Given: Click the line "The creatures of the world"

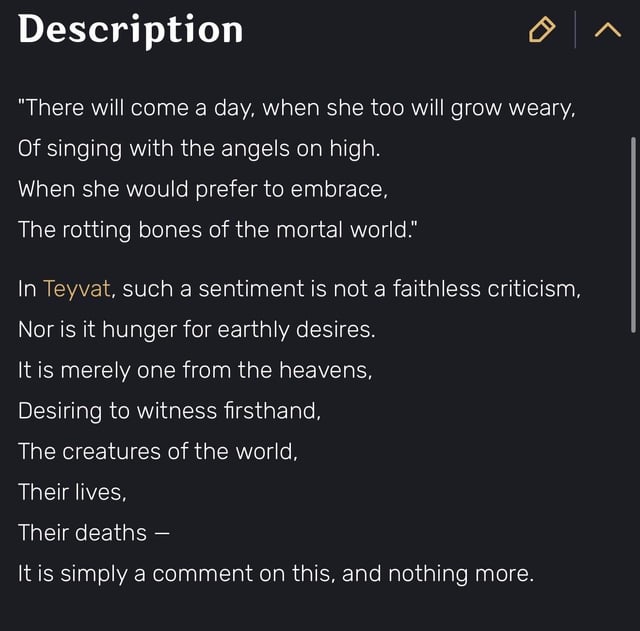Looking at the screenshot, I should pos(158,452).
